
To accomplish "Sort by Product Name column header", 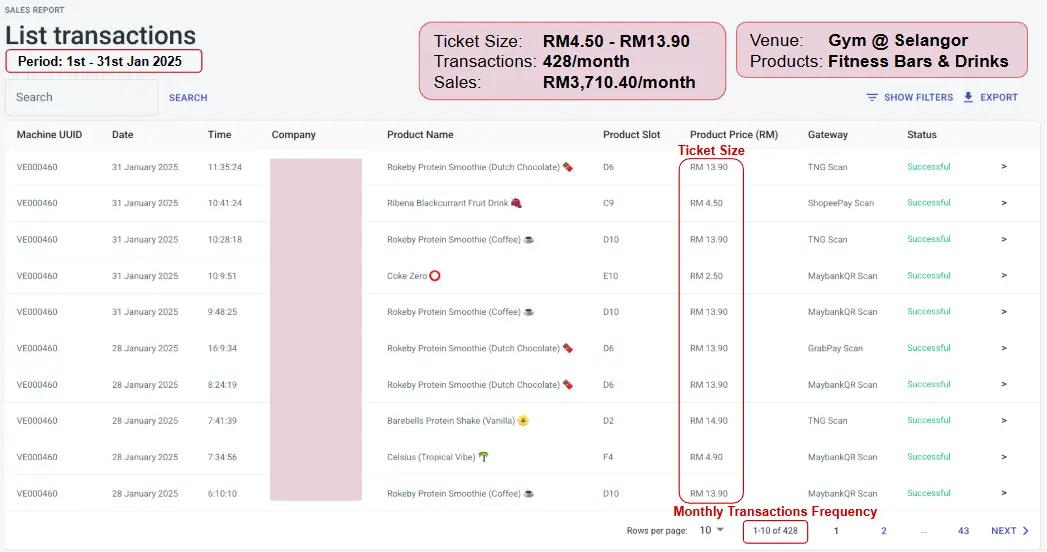I will coord(420,135).
